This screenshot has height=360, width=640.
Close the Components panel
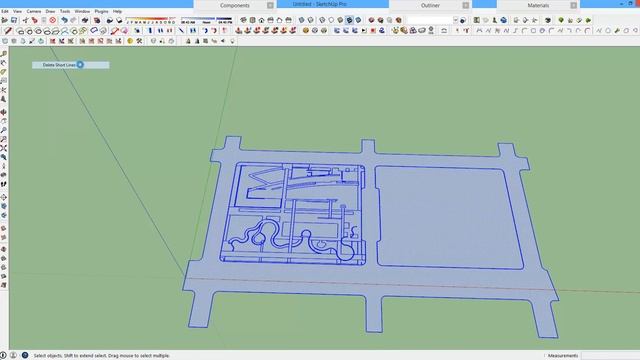tap(270, 5)
